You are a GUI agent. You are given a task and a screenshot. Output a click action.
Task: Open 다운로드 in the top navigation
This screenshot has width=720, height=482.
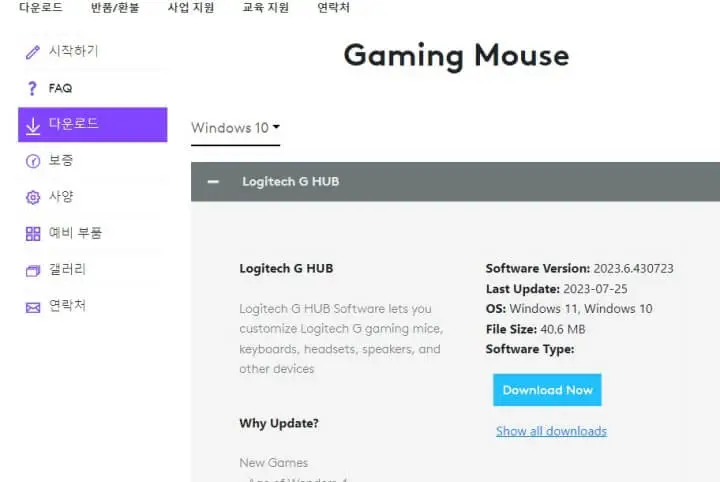coord(41,7)
